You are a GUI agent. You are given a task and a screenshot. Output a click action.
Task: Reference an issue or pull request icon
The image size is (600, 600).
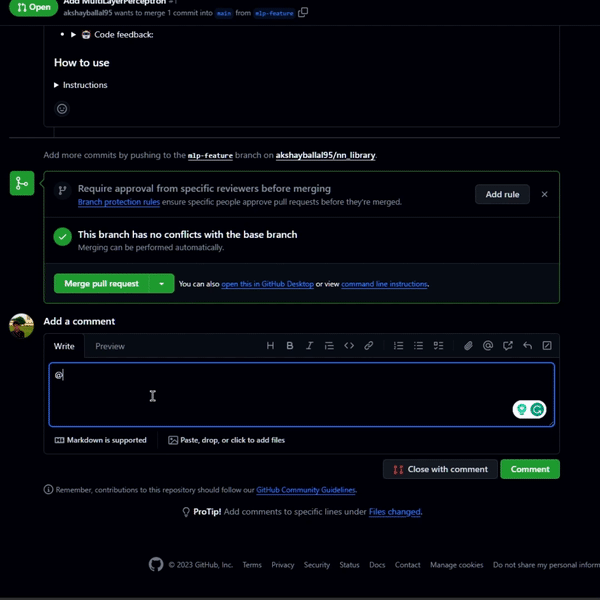[x=508, y=346]
